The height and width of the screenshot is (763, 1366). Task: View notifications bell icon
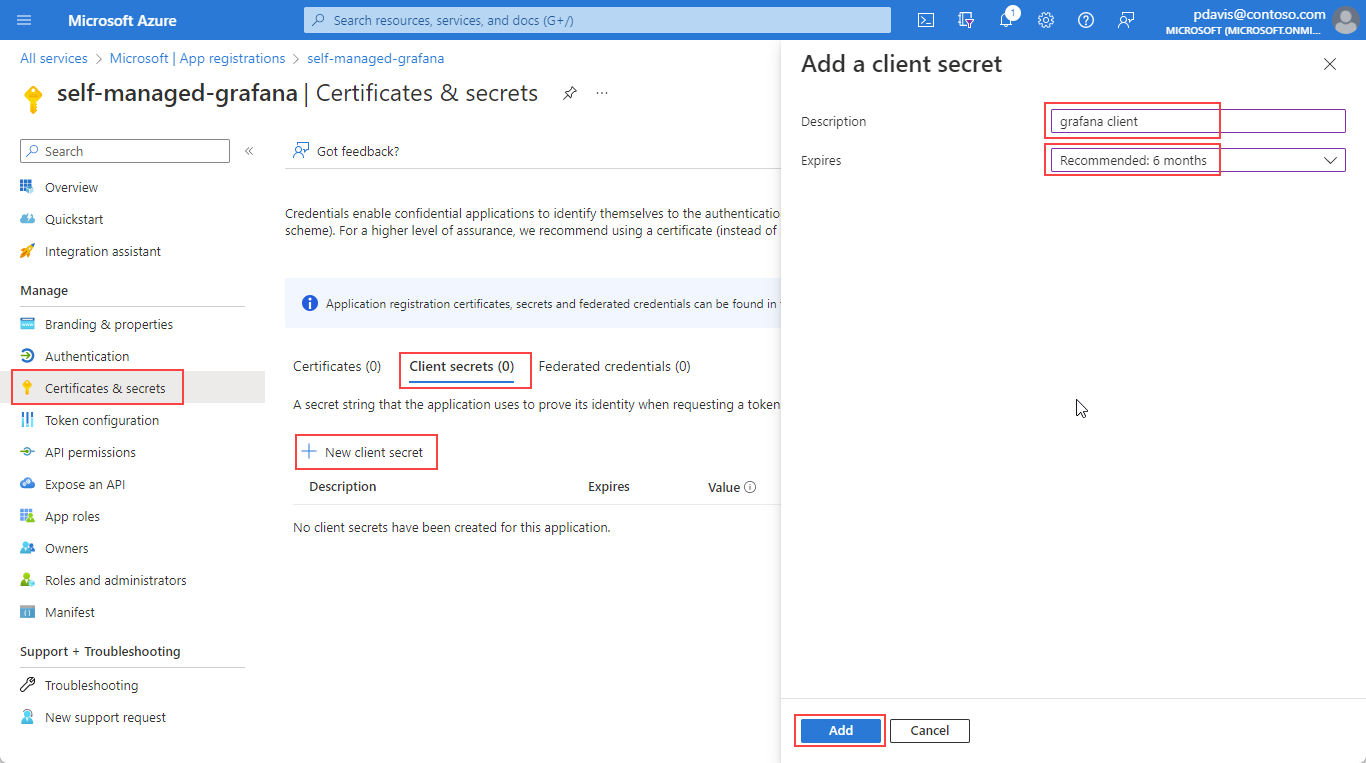pos(1007,20)
